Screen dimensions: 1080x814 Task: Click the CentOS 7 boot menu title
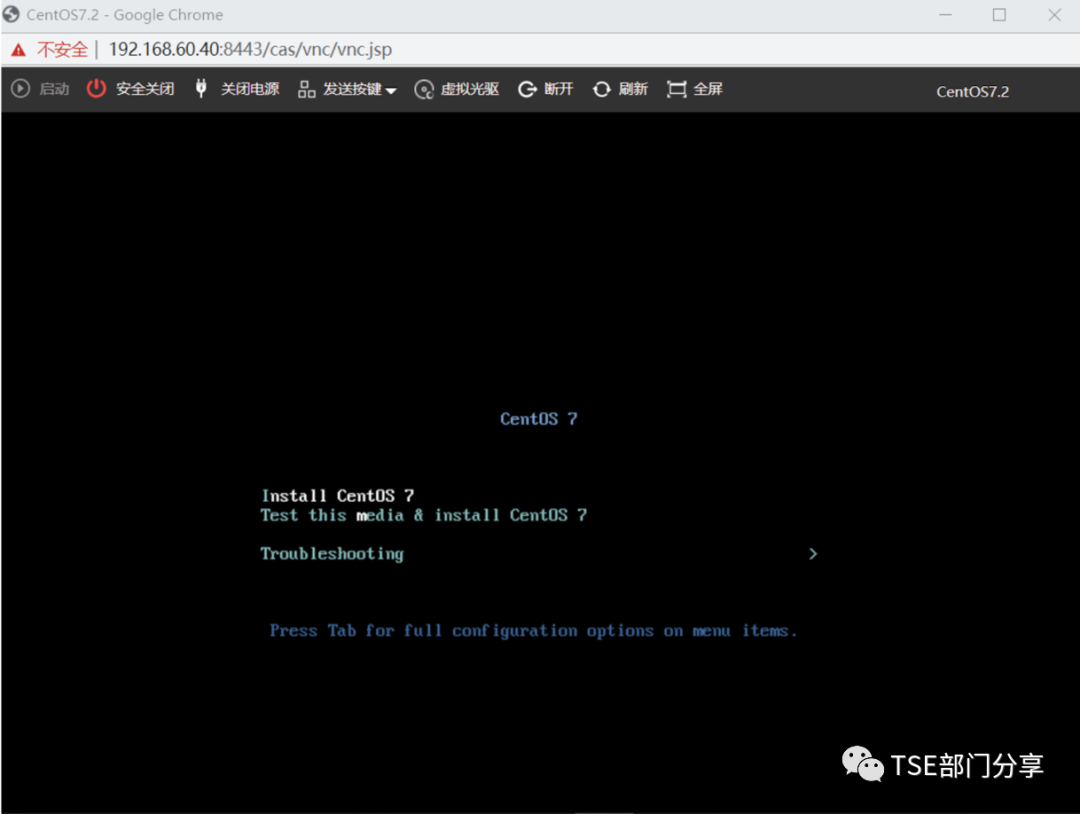(539, 419)
